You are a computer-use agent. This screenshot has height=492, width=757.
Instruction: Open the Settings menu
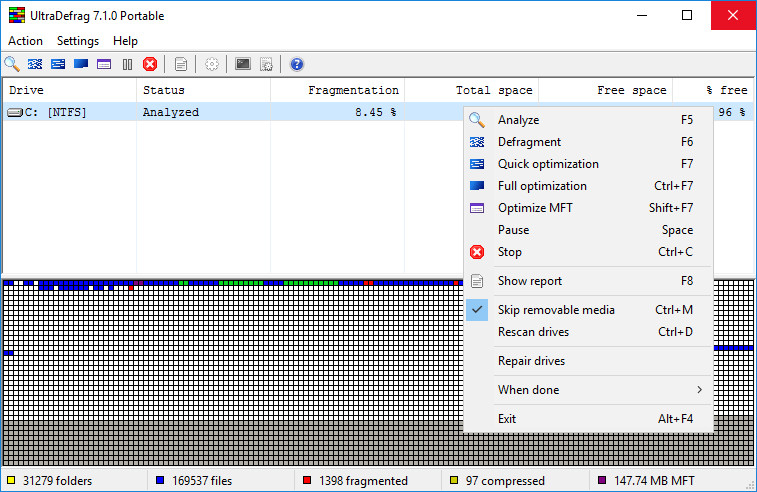click(x=78, y=41)
